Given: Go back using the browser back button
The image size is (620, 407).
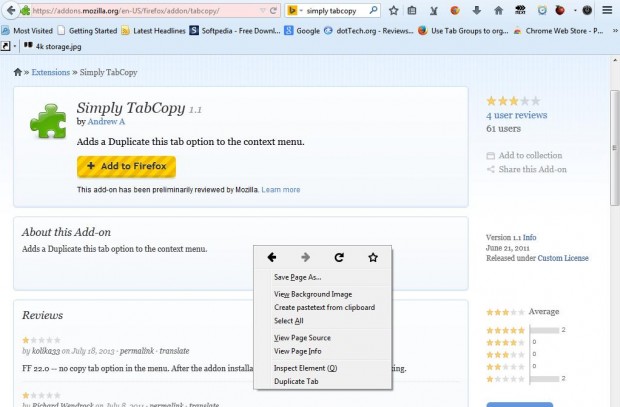Looking at the screenshot, I should (x=11, y=10).
